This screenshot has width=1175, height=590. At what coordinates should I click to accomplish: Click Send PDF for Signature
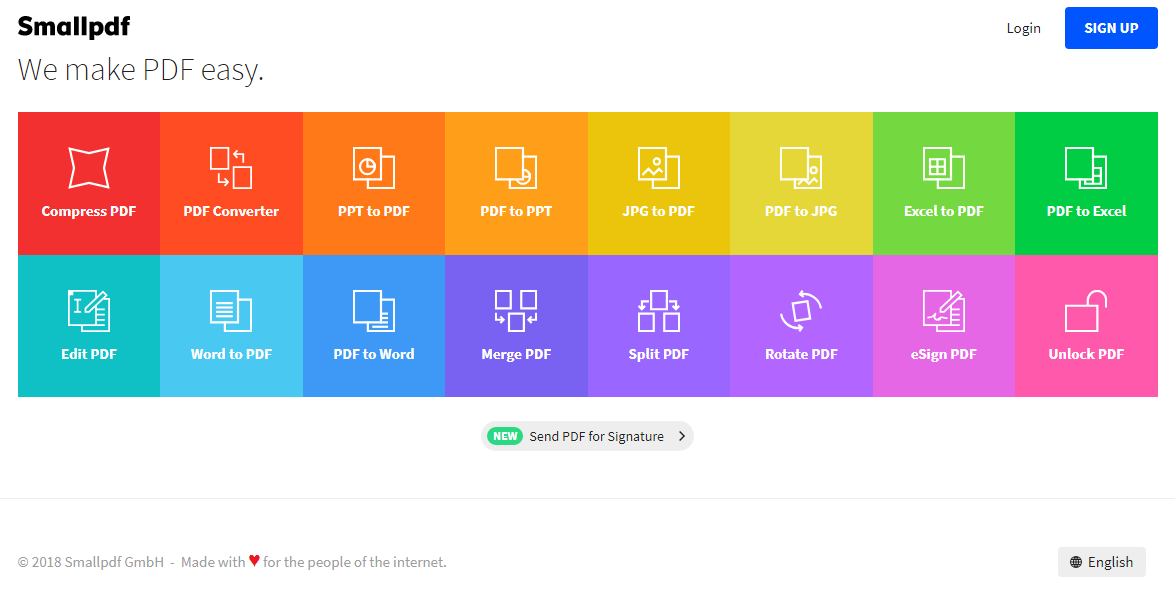pyautogui.click(x=587, y=436)
